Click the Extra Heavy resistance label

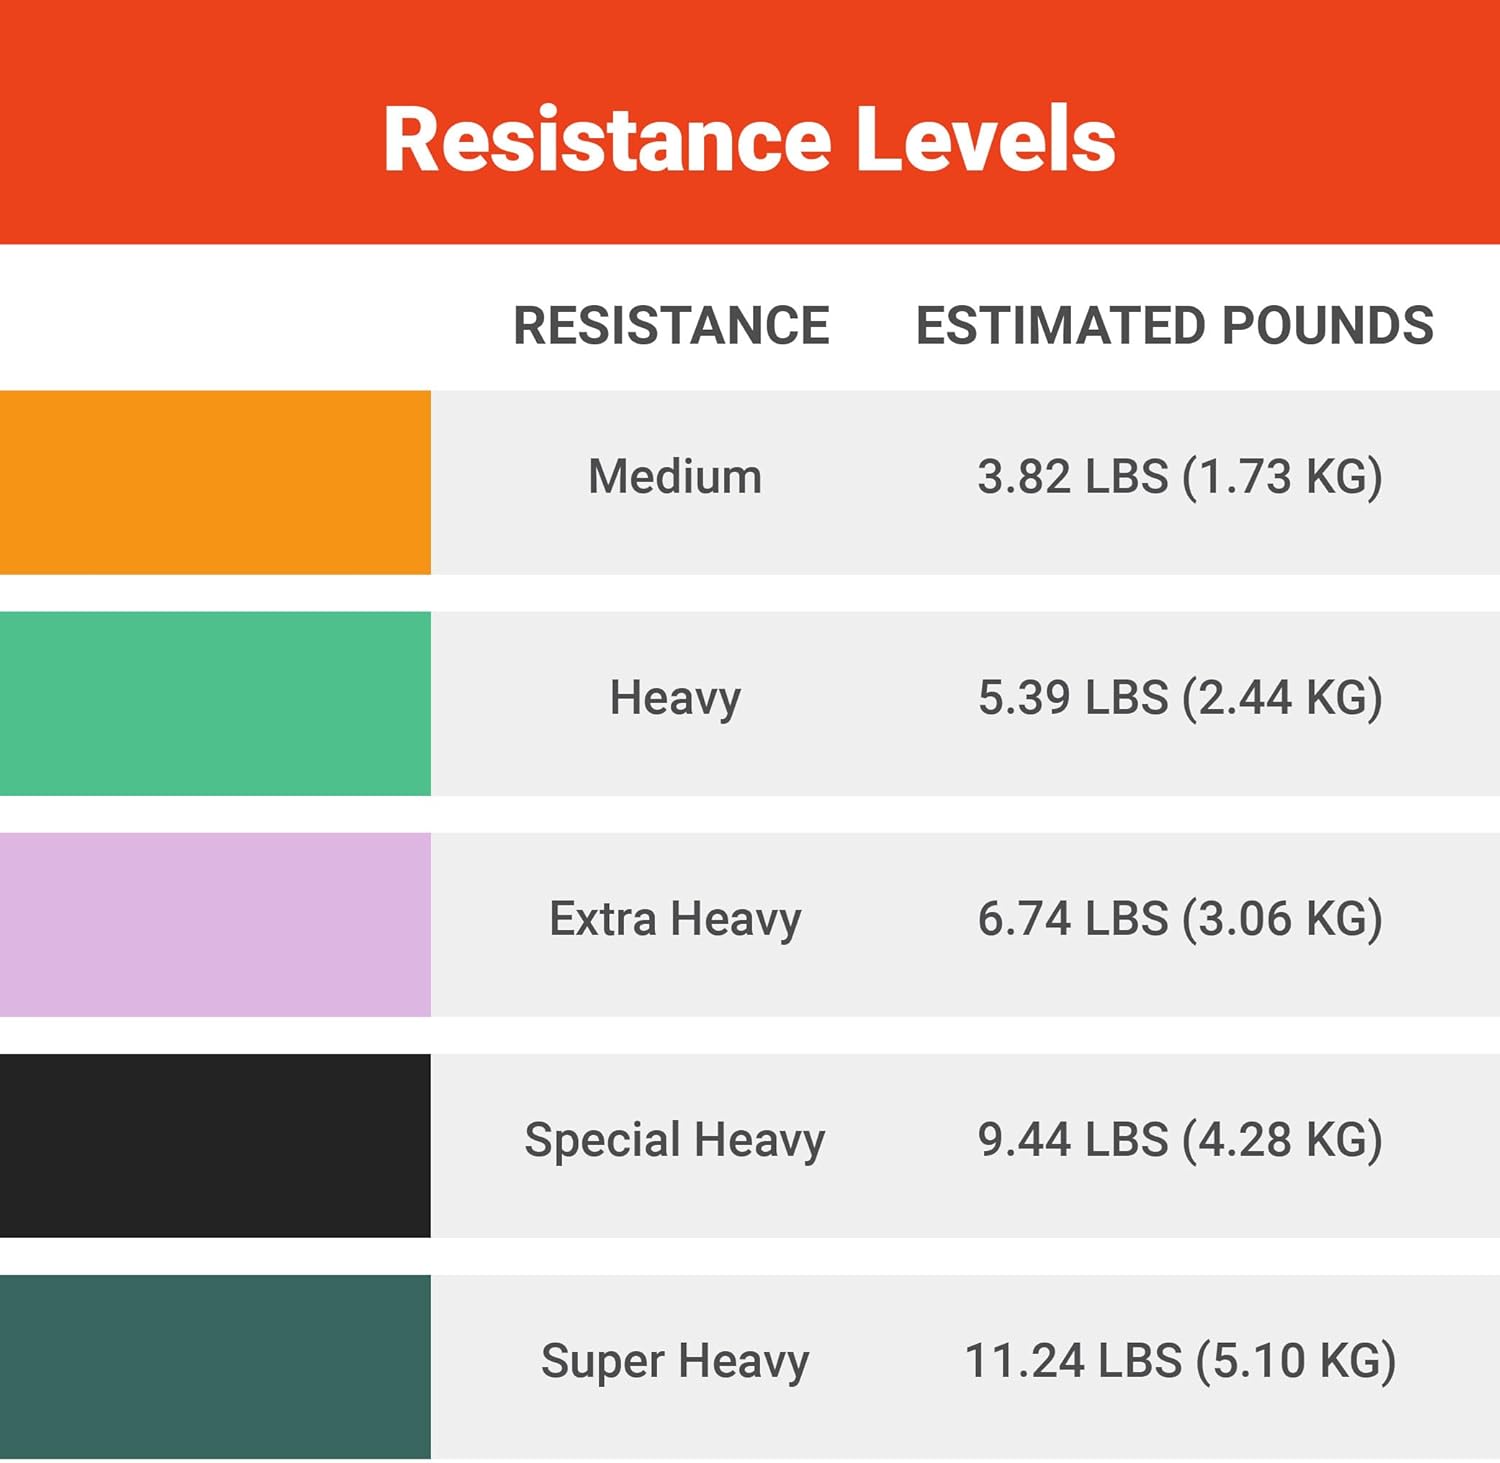(675, 919)
